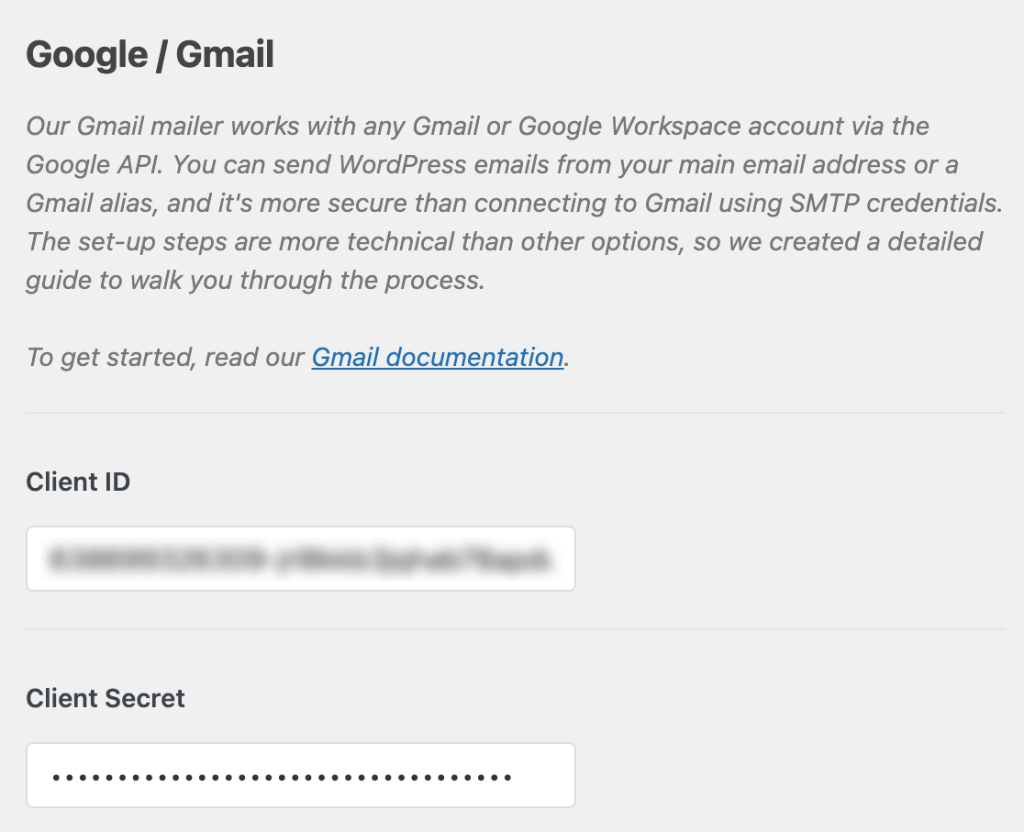Click the blurred Client ID value text
This screenshot has height=832, width=1024.
pyautogui.click(x=298, y=559)
